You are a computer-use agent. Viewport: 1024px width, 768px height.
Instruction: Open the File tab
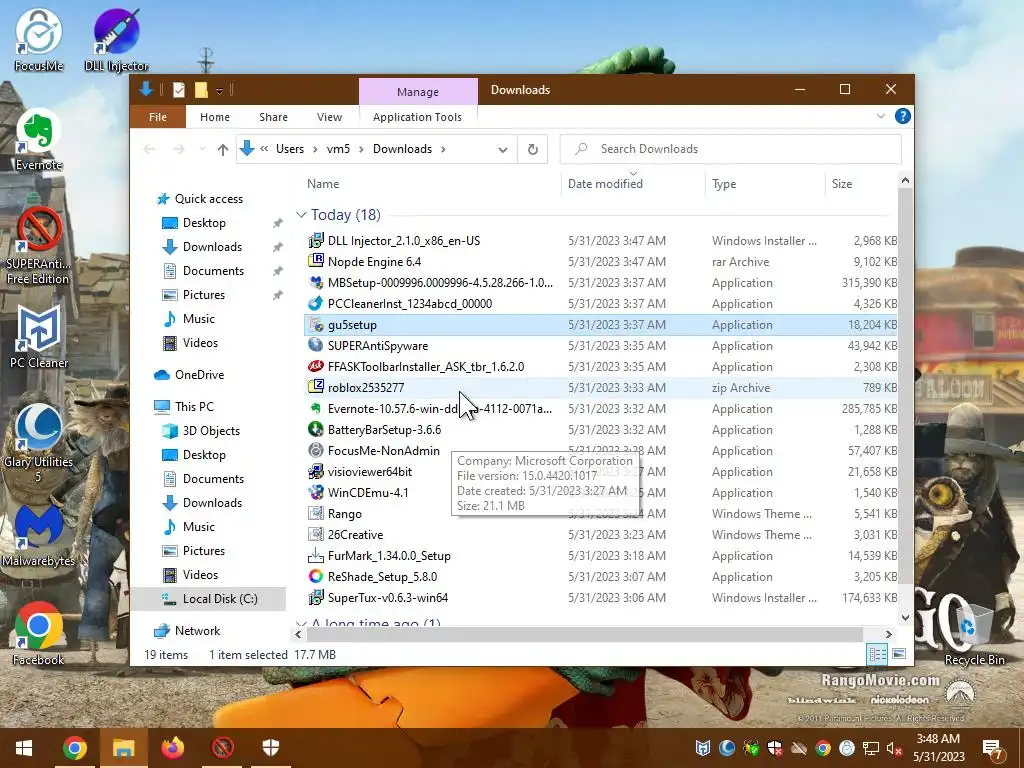157,117
